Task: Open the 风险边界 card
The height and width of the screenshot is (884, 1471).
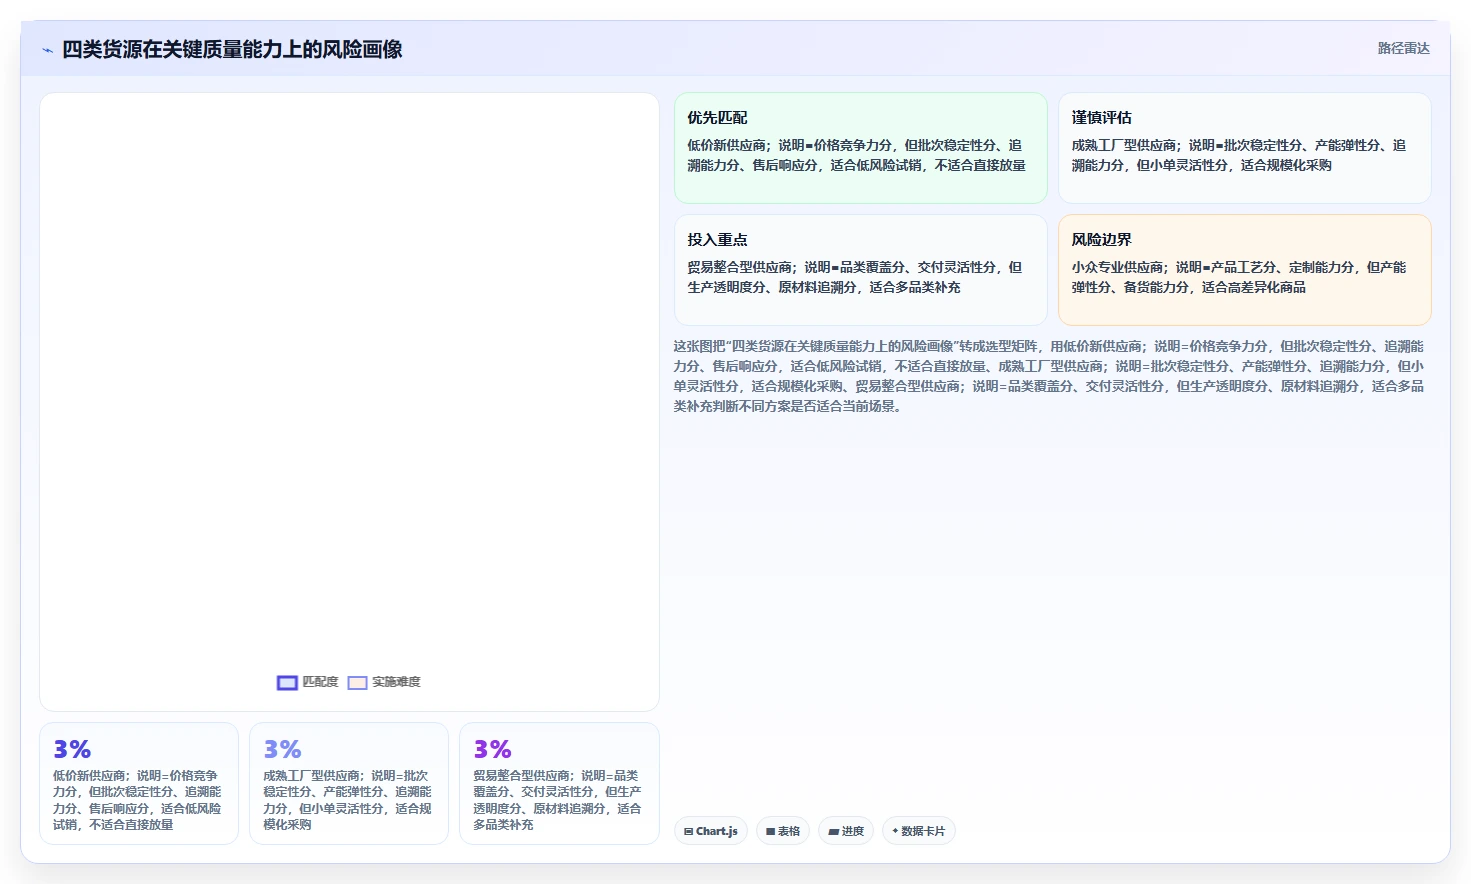Action: 1244,270
